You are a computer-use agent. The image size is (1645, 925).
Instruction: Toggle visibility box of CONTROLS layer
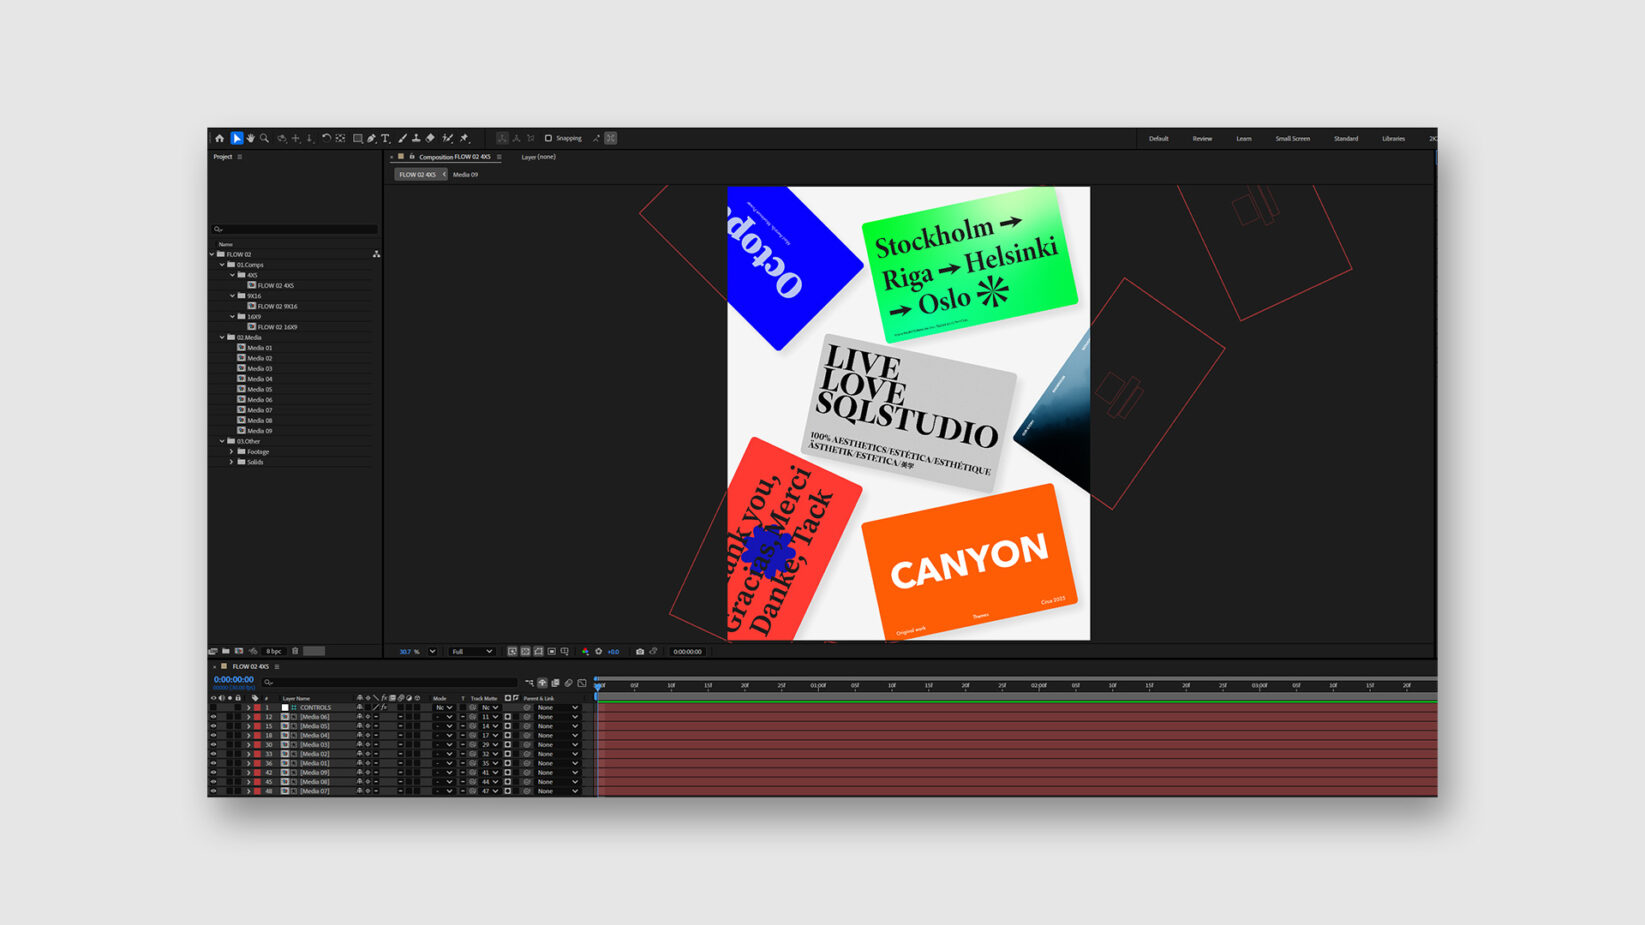pyautogui.click(x=213, y=707)
